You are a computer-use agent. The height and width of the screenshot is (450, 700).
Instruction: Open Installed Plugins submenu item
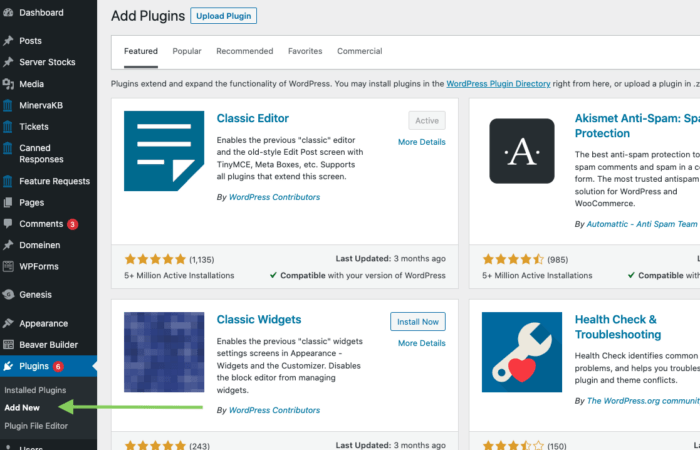tap(35, 390)
